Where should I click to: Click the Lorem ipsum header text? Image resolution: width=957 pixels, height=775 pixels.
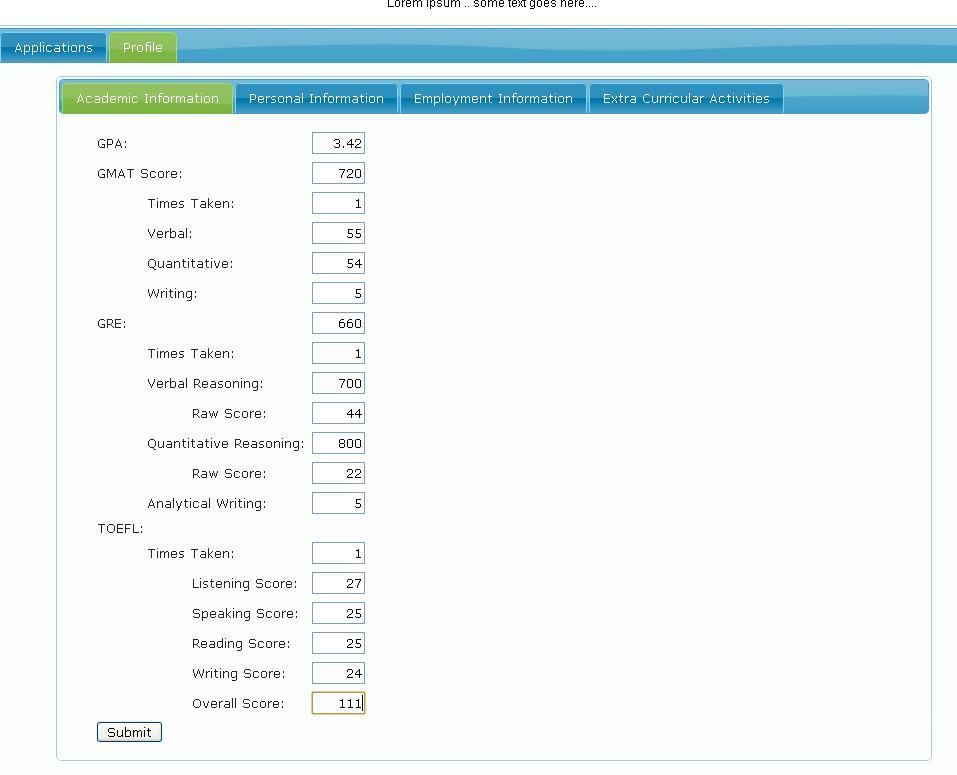[x=492, y=4]
